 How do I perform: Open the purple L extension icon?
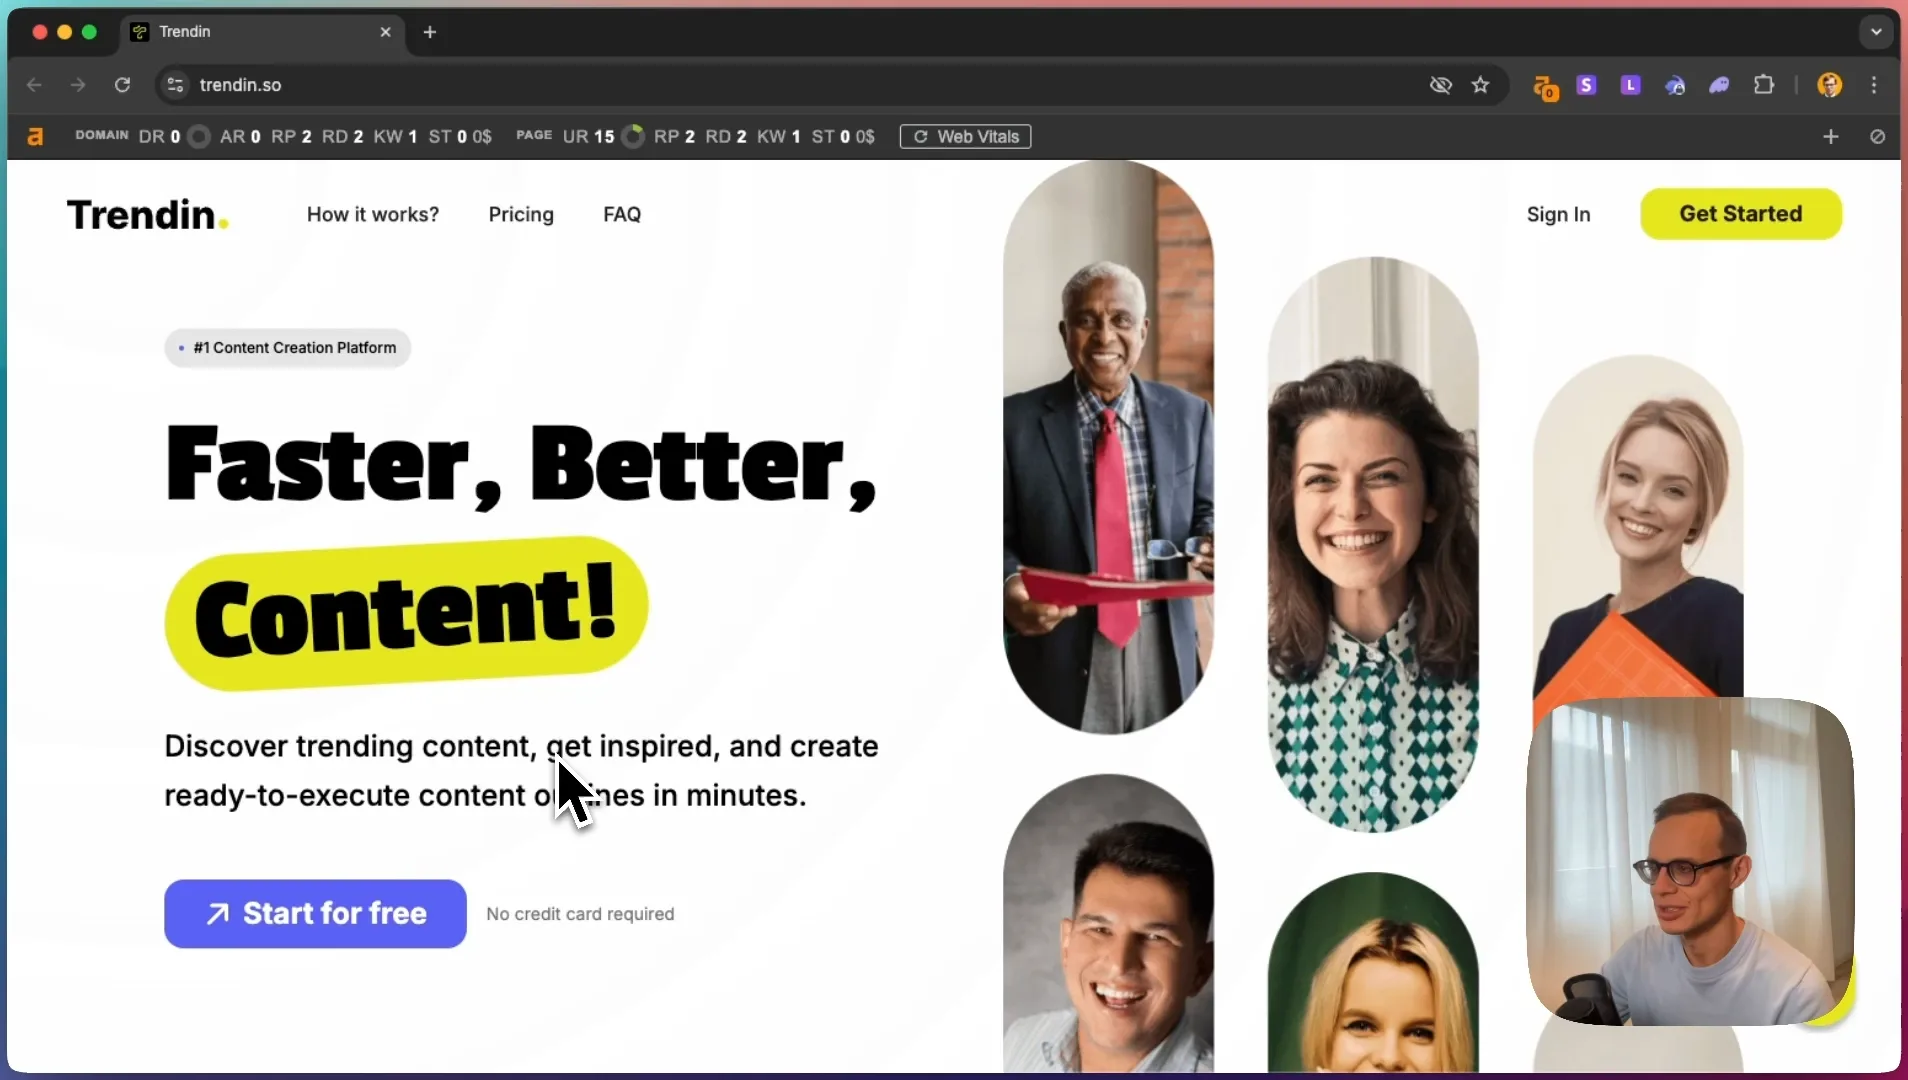(x=1631, y=85)
